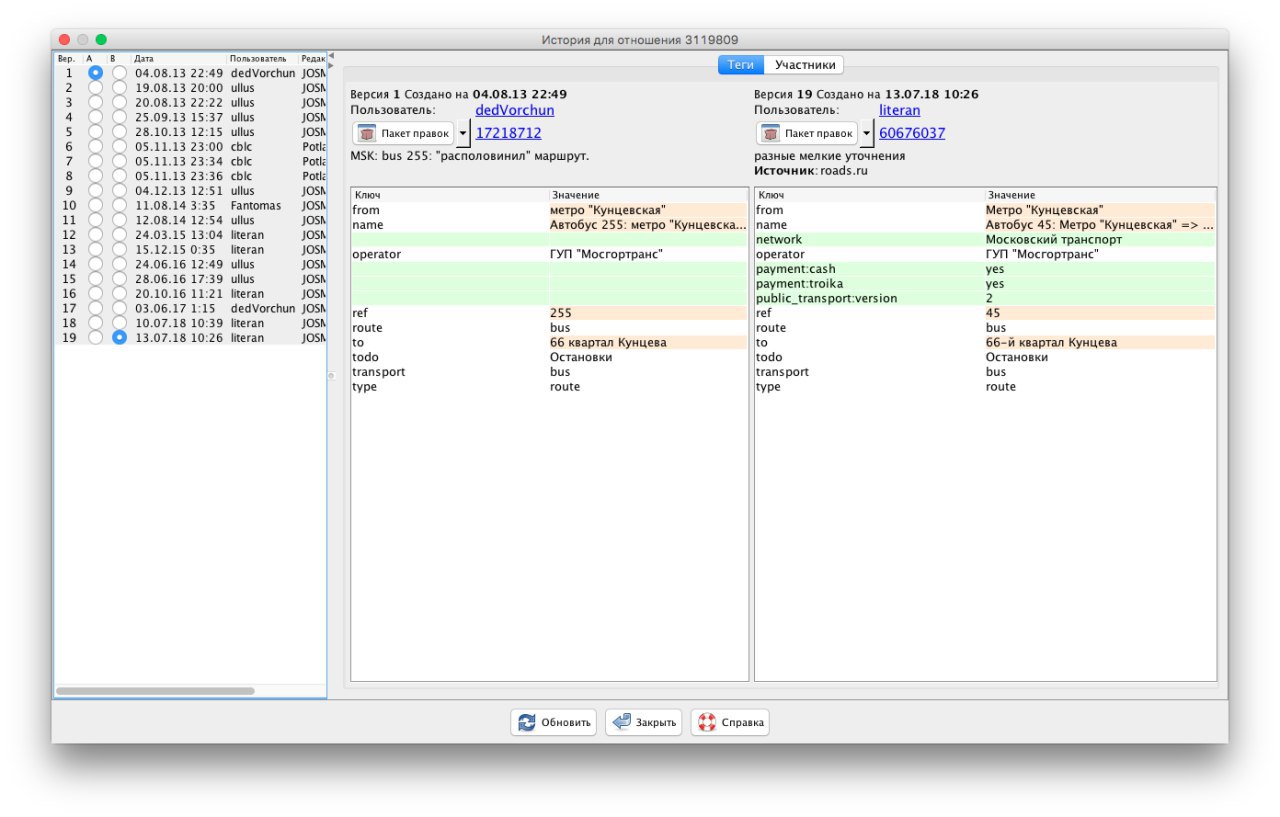Open the changeset manager for version 1
The width and height of the screenshot is (1280, 817).
coord(403,133)
